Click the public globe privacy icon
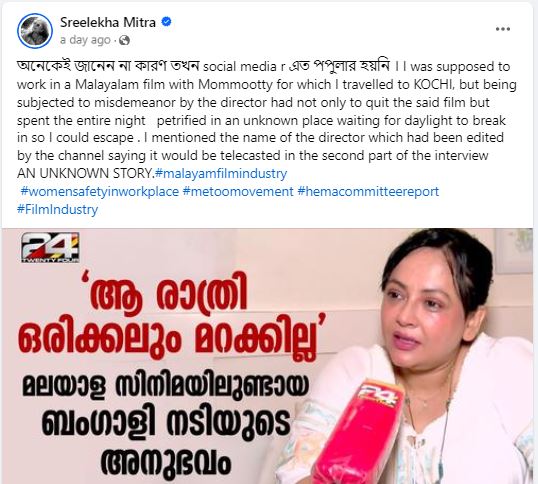Screen dimensions: 538x484 (124, 40)
